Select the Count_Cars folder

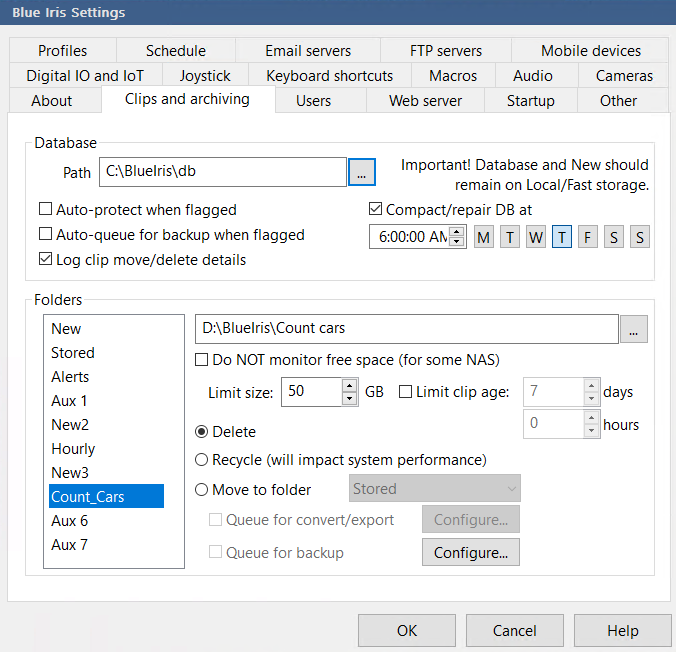coord(106,496)
